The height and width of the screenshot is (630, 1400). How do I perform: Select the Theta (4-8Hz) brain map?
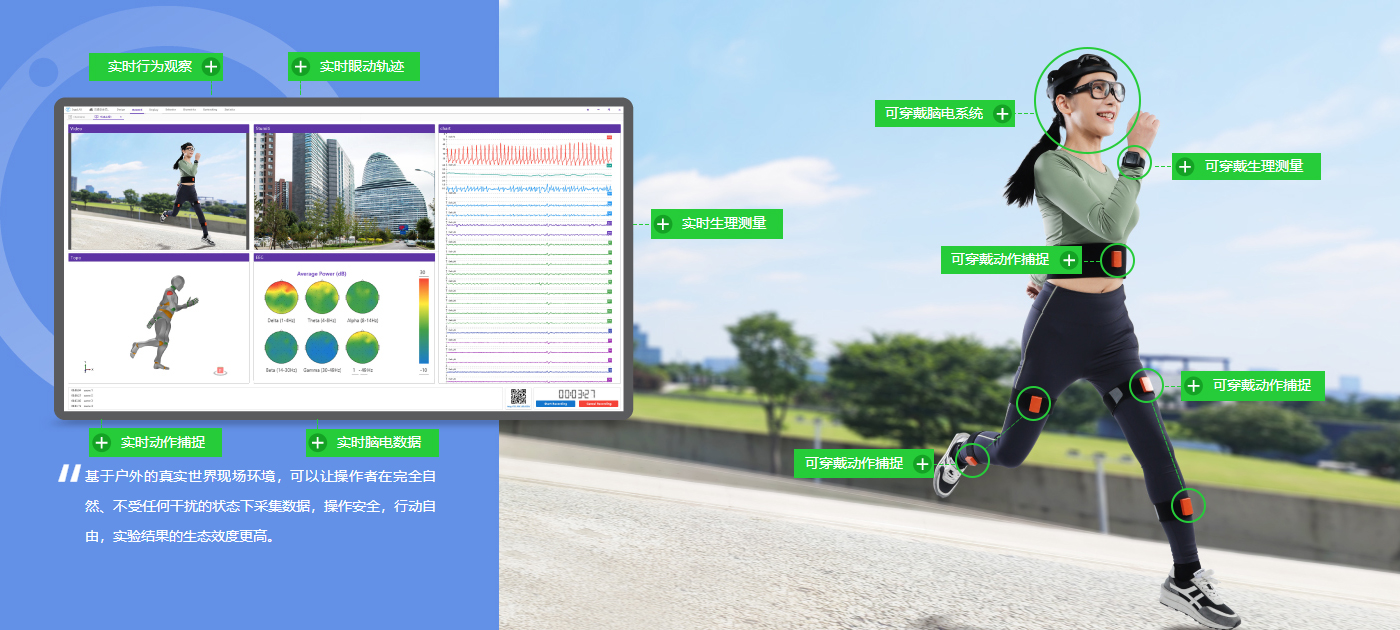[x=322, y=298]
